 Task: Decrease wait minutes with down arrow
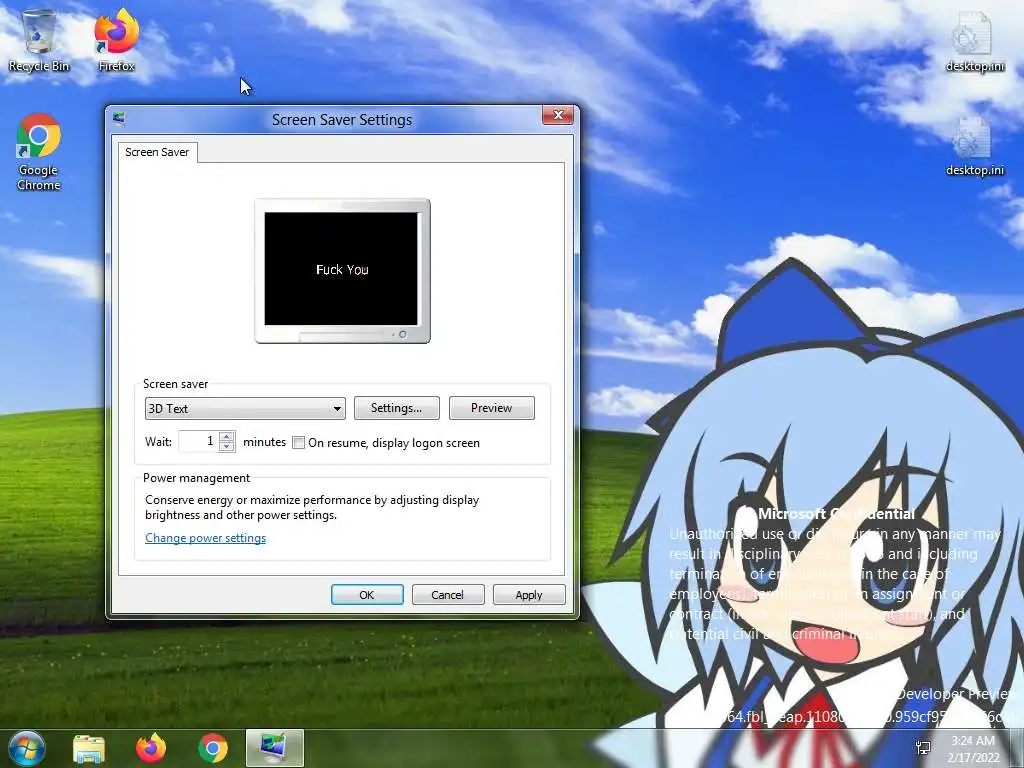[227, 447]
